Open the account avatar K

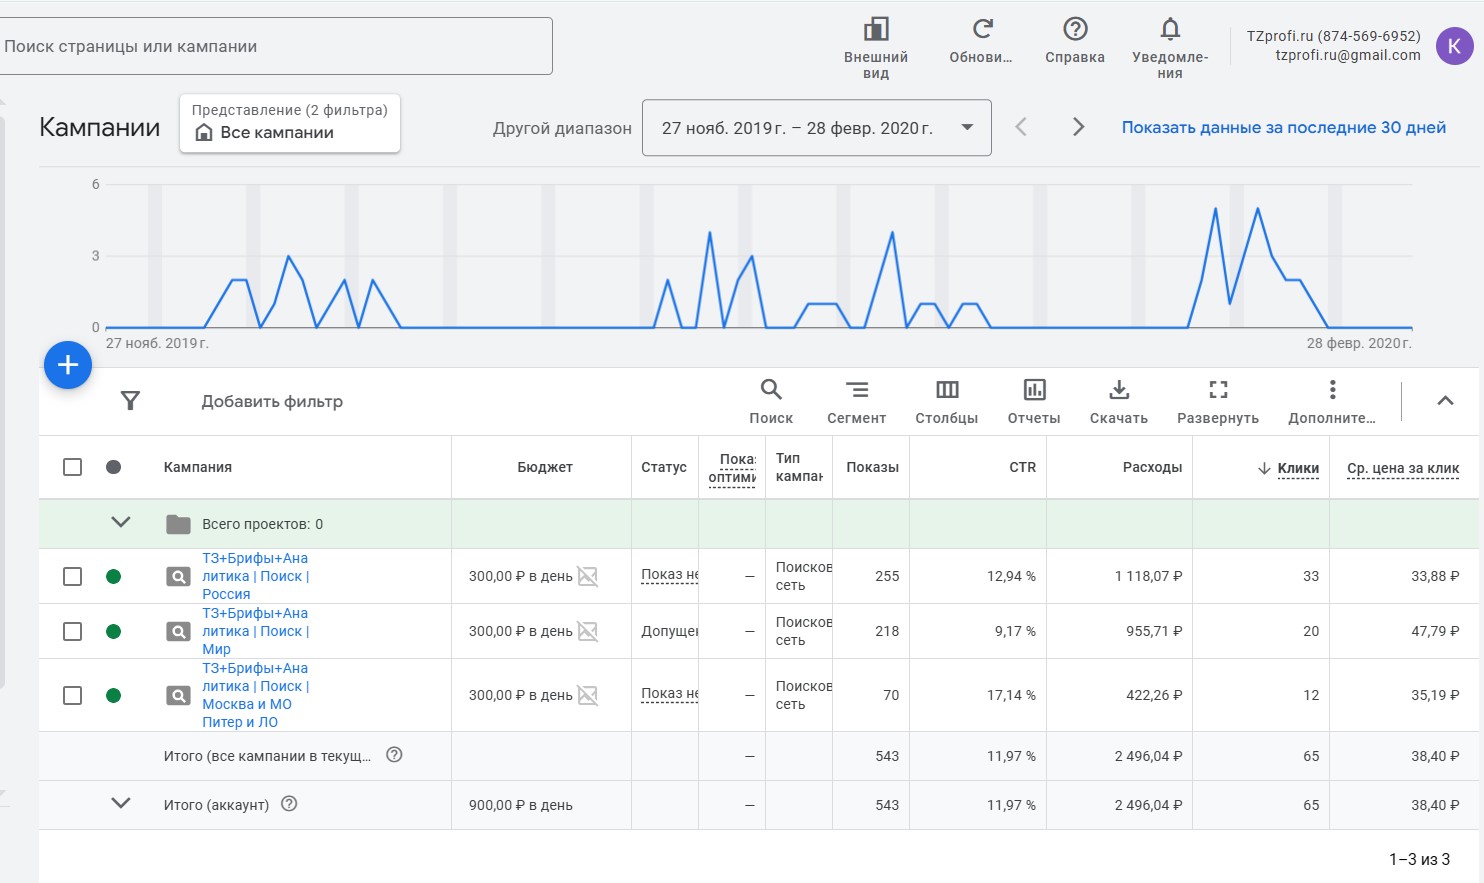pyautogui.click(x=1454, y=46)
